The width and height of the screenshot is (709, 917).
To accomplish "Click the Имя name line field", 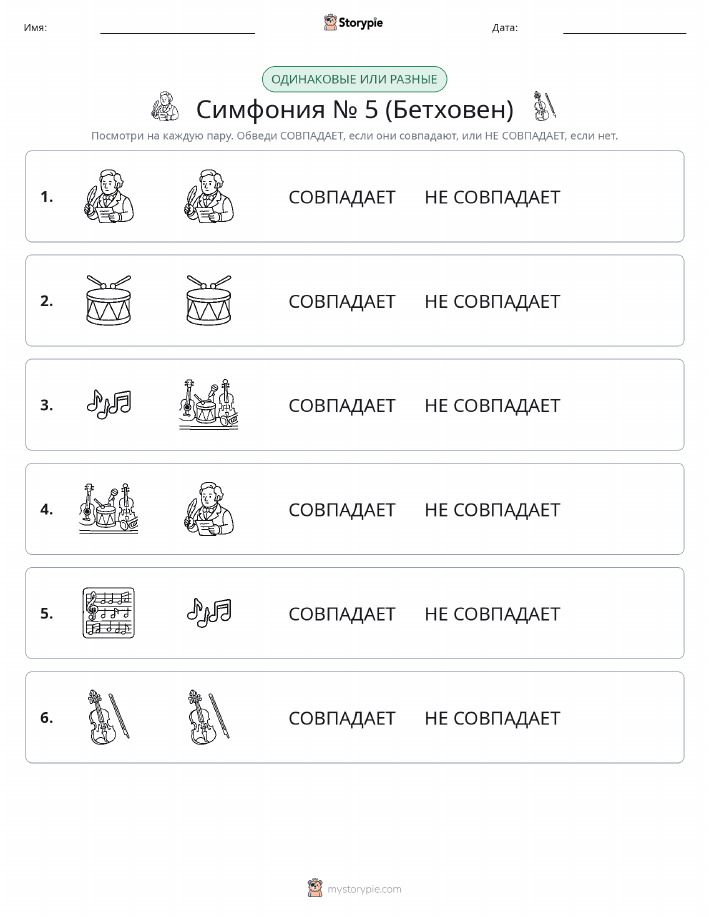I will pos(177,27).
